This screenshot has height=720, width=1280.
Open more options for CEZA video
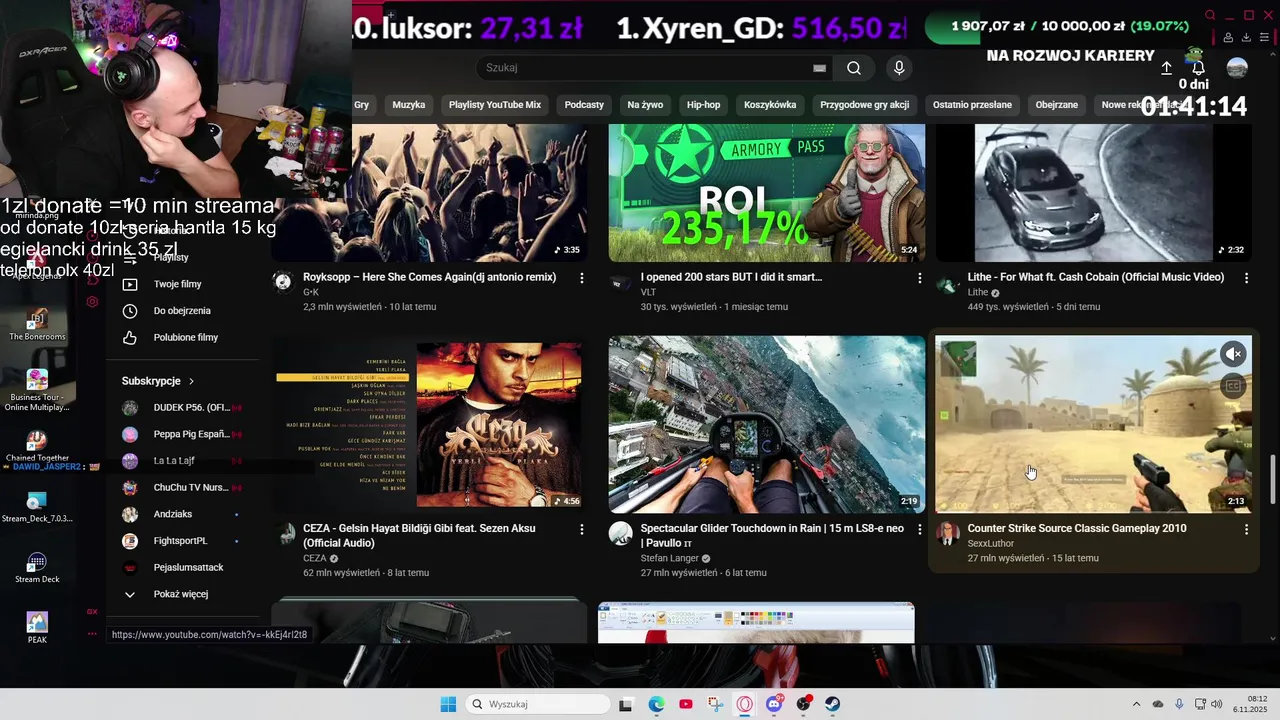581,529
